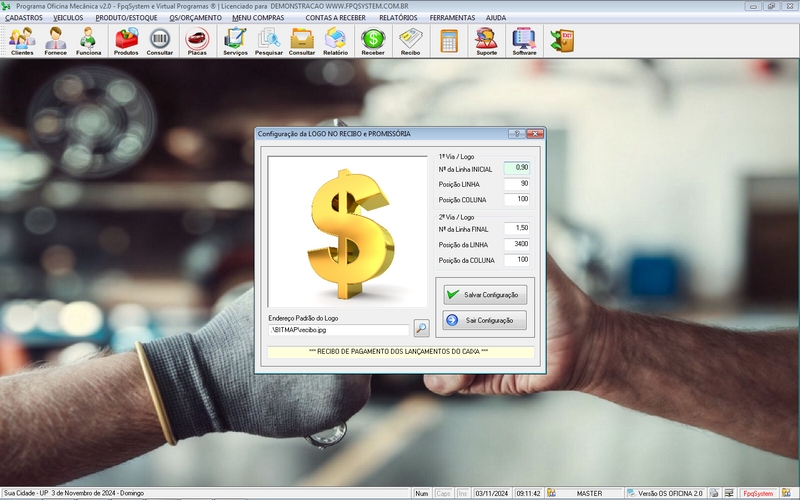Image resolution: width=800 pixels, height=500 pixels.
Task: Click the Suporte toolbar icon
Action: [x=487, y=41]
